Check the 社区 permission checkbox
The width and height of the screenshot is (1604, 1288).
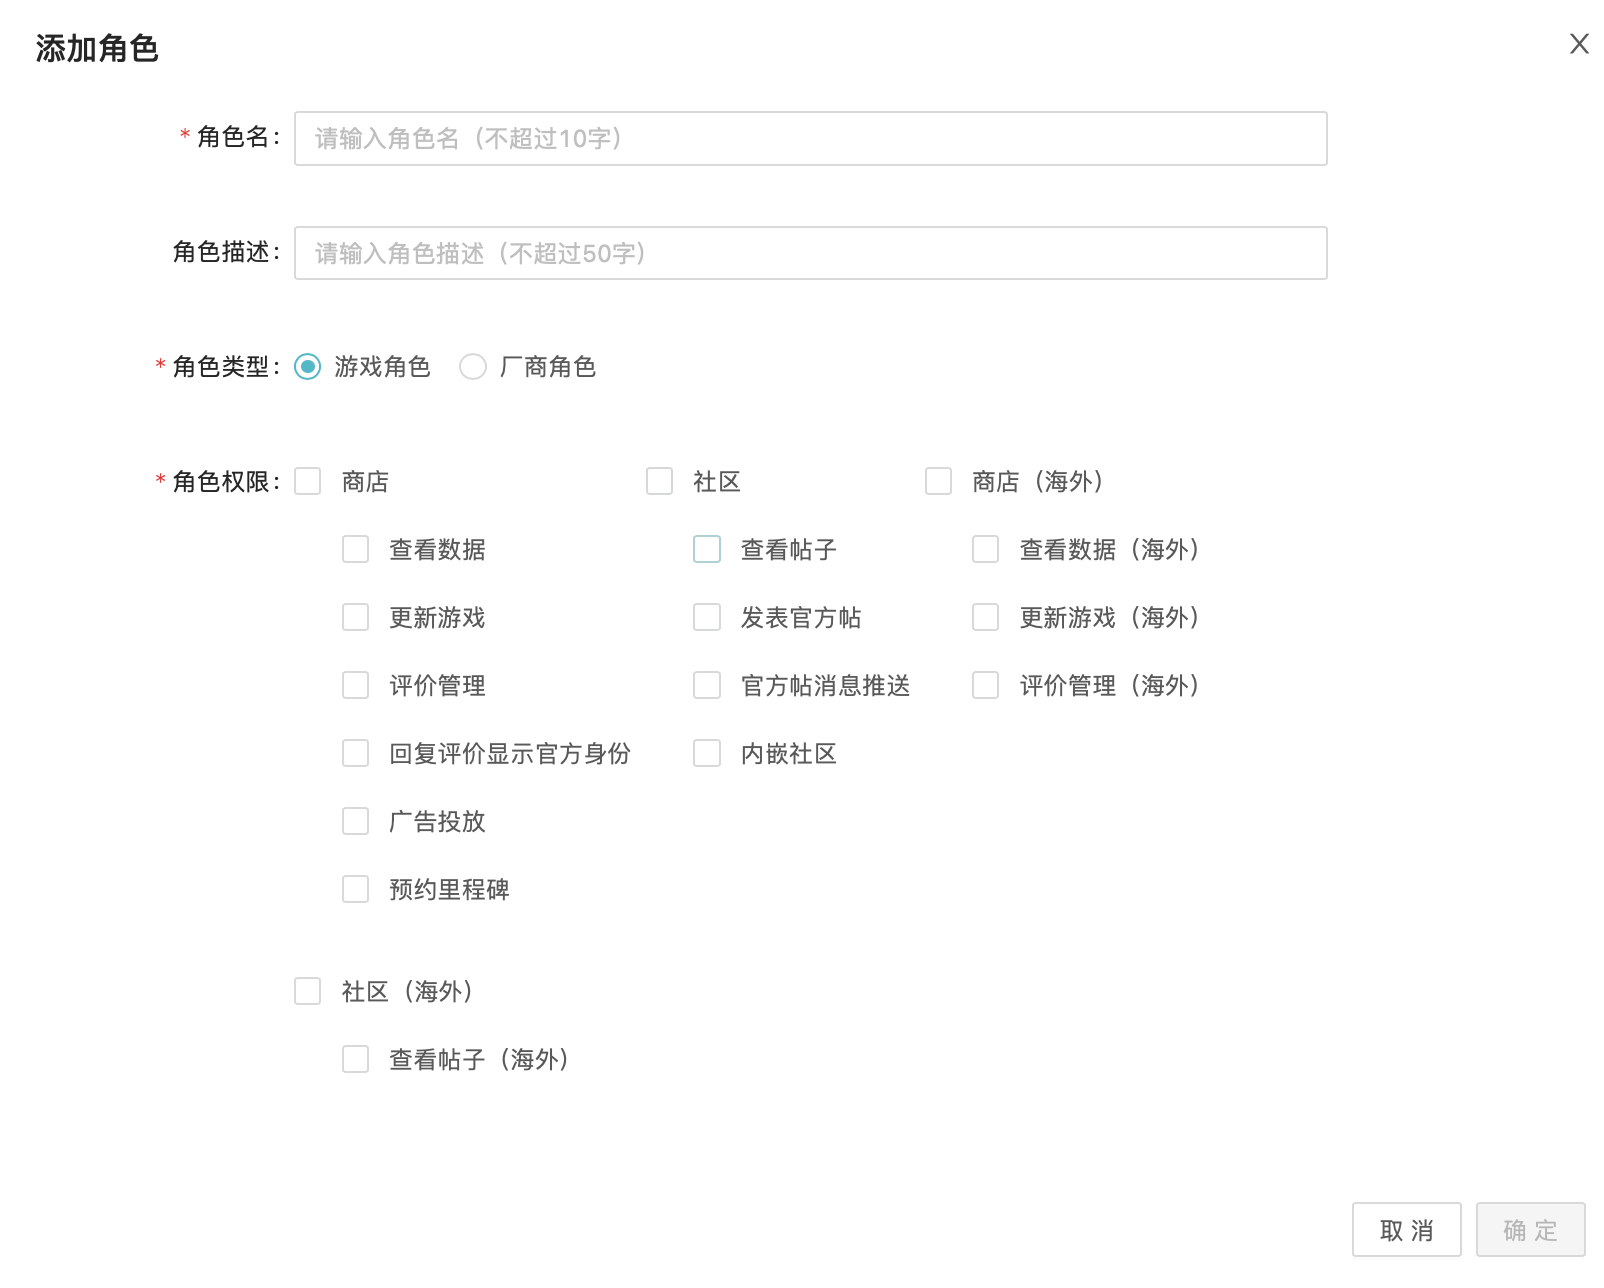(x=660, y=482)
